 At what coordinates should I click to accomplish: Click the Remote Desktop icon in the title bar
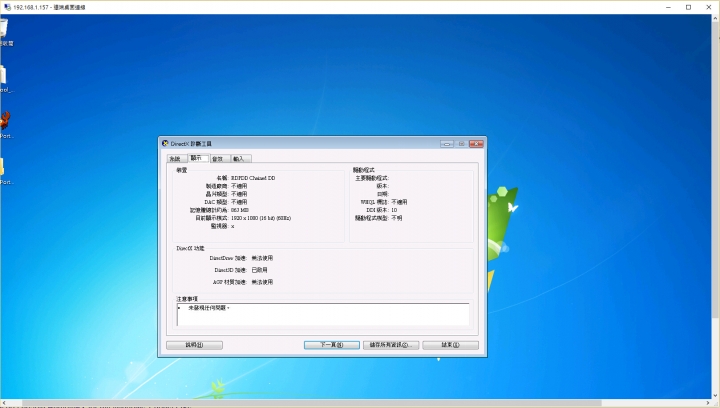(x=7, y=7)
